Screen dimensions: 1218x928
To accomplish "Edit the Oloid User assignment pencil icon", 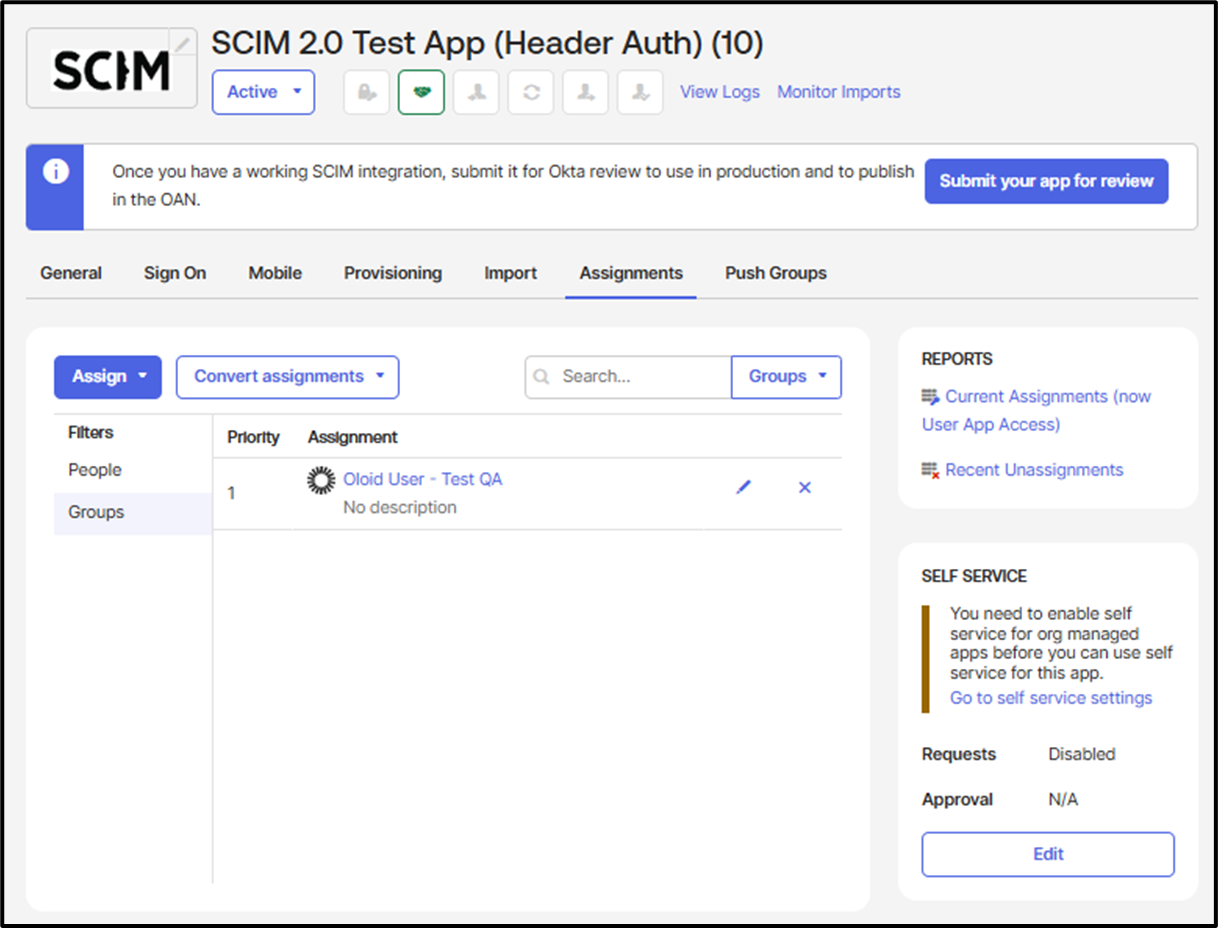I will [743, 487].
